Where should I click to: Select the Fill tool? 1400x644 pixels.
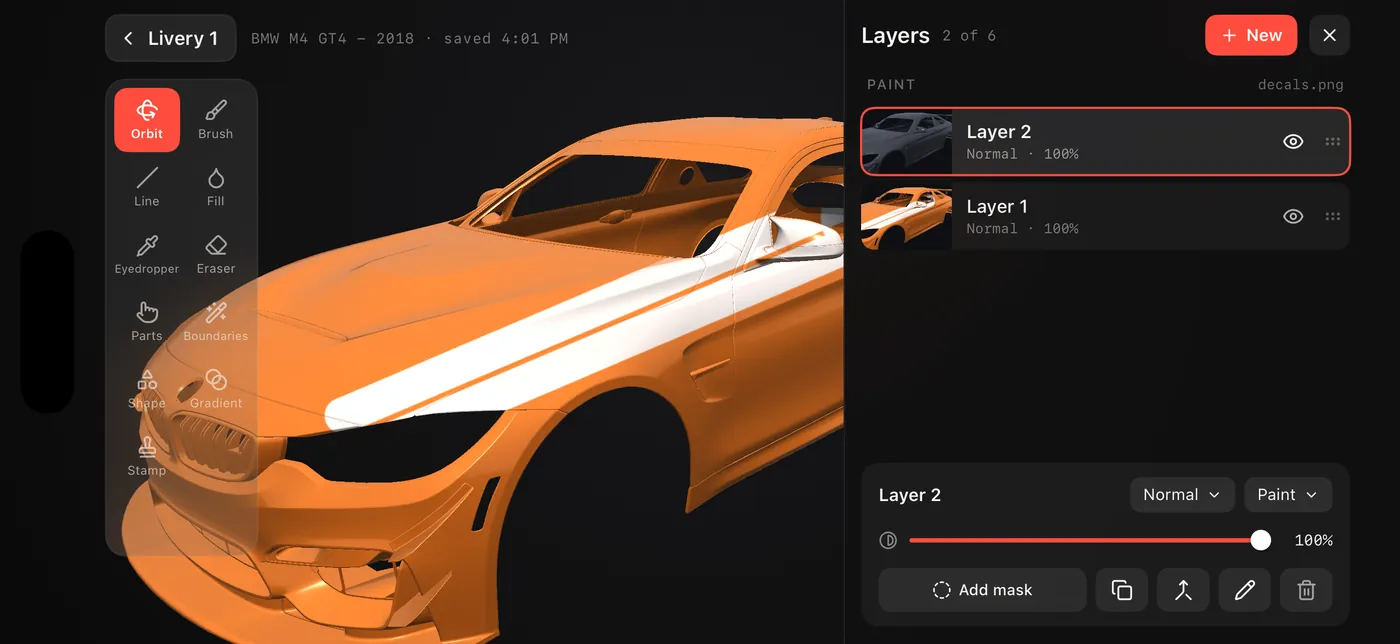point(215,187)
